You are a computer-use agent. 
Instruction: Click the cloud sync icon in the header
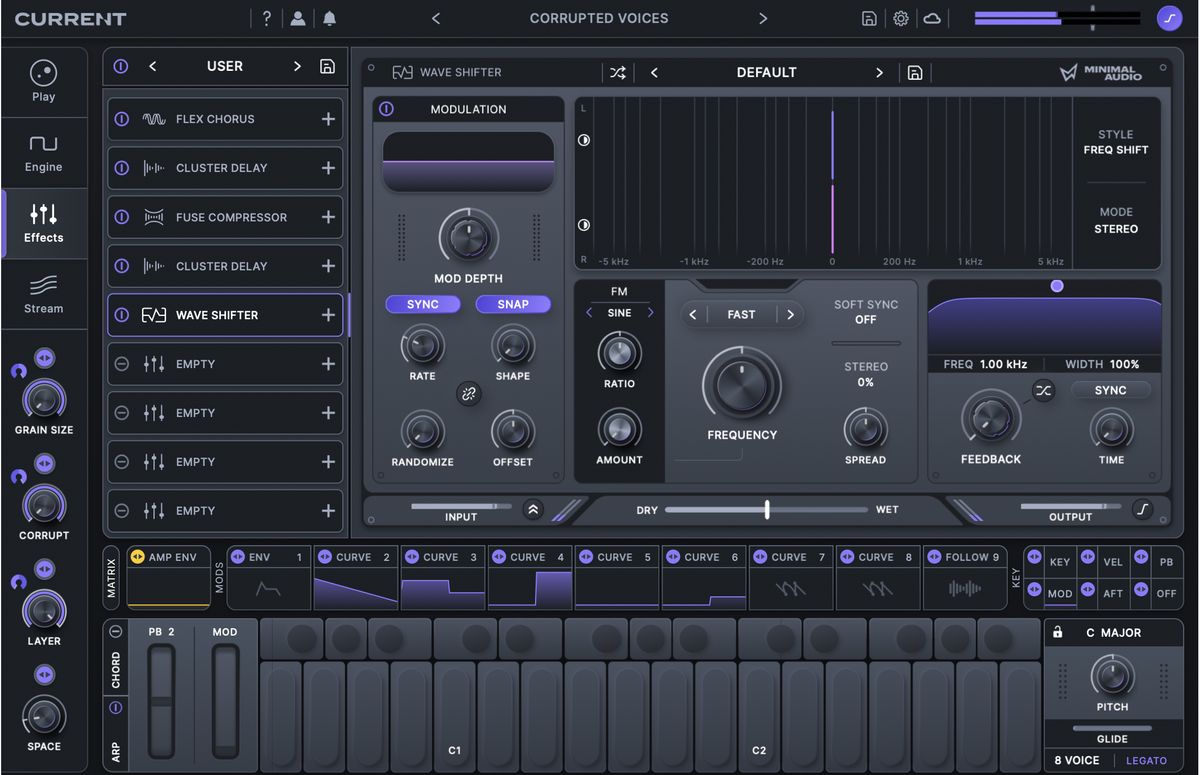coord(931,17)
